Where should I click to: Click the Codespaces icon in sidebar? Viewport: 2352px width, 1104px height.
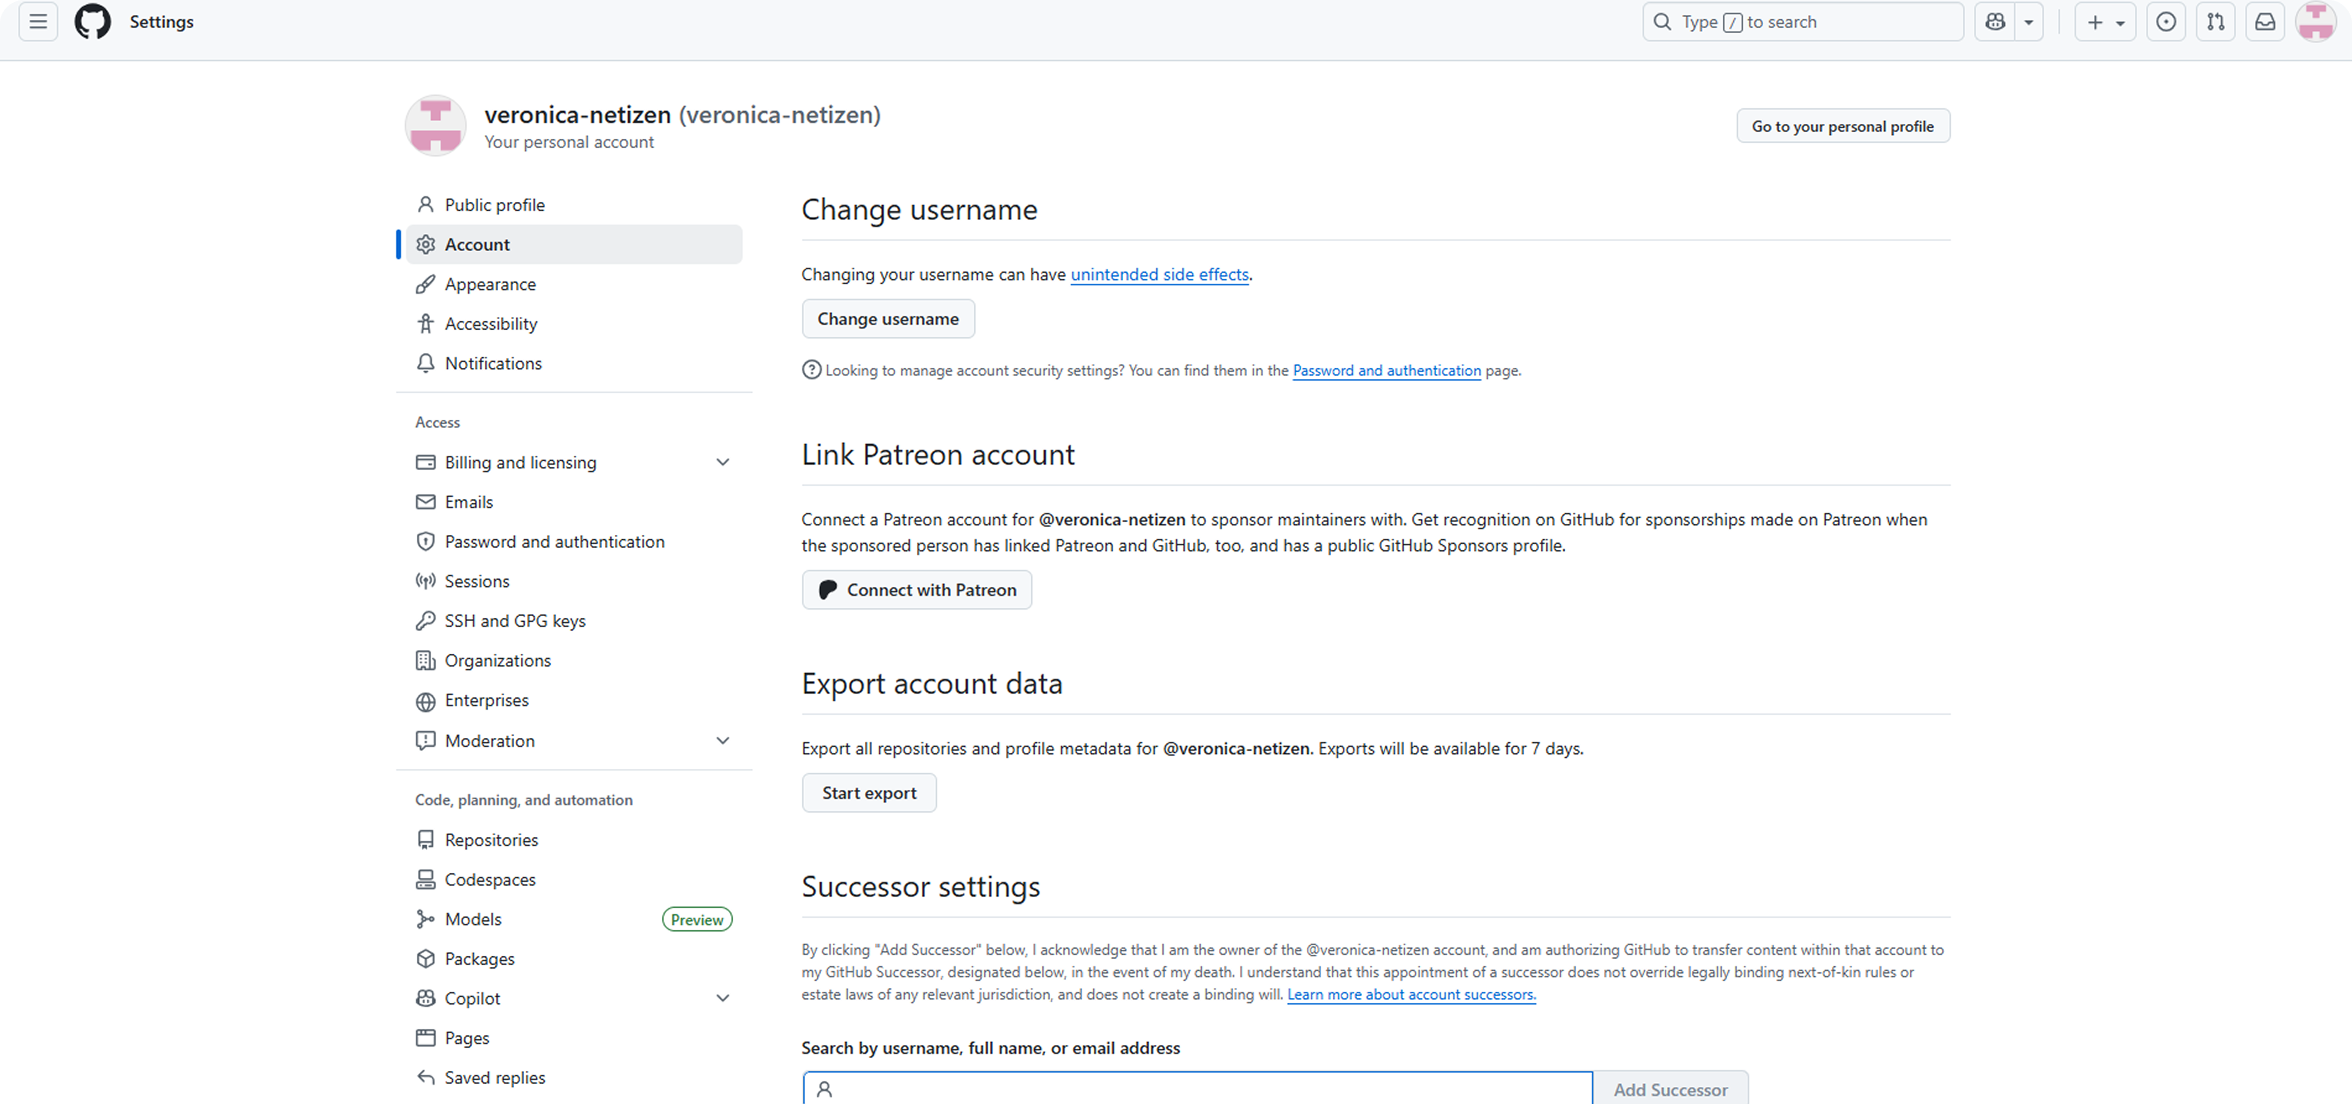426,880
